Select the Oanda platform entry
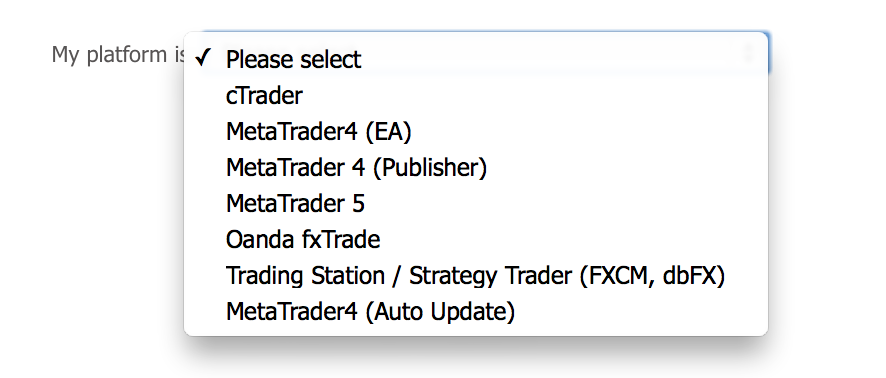 click(x=476, y=240)
